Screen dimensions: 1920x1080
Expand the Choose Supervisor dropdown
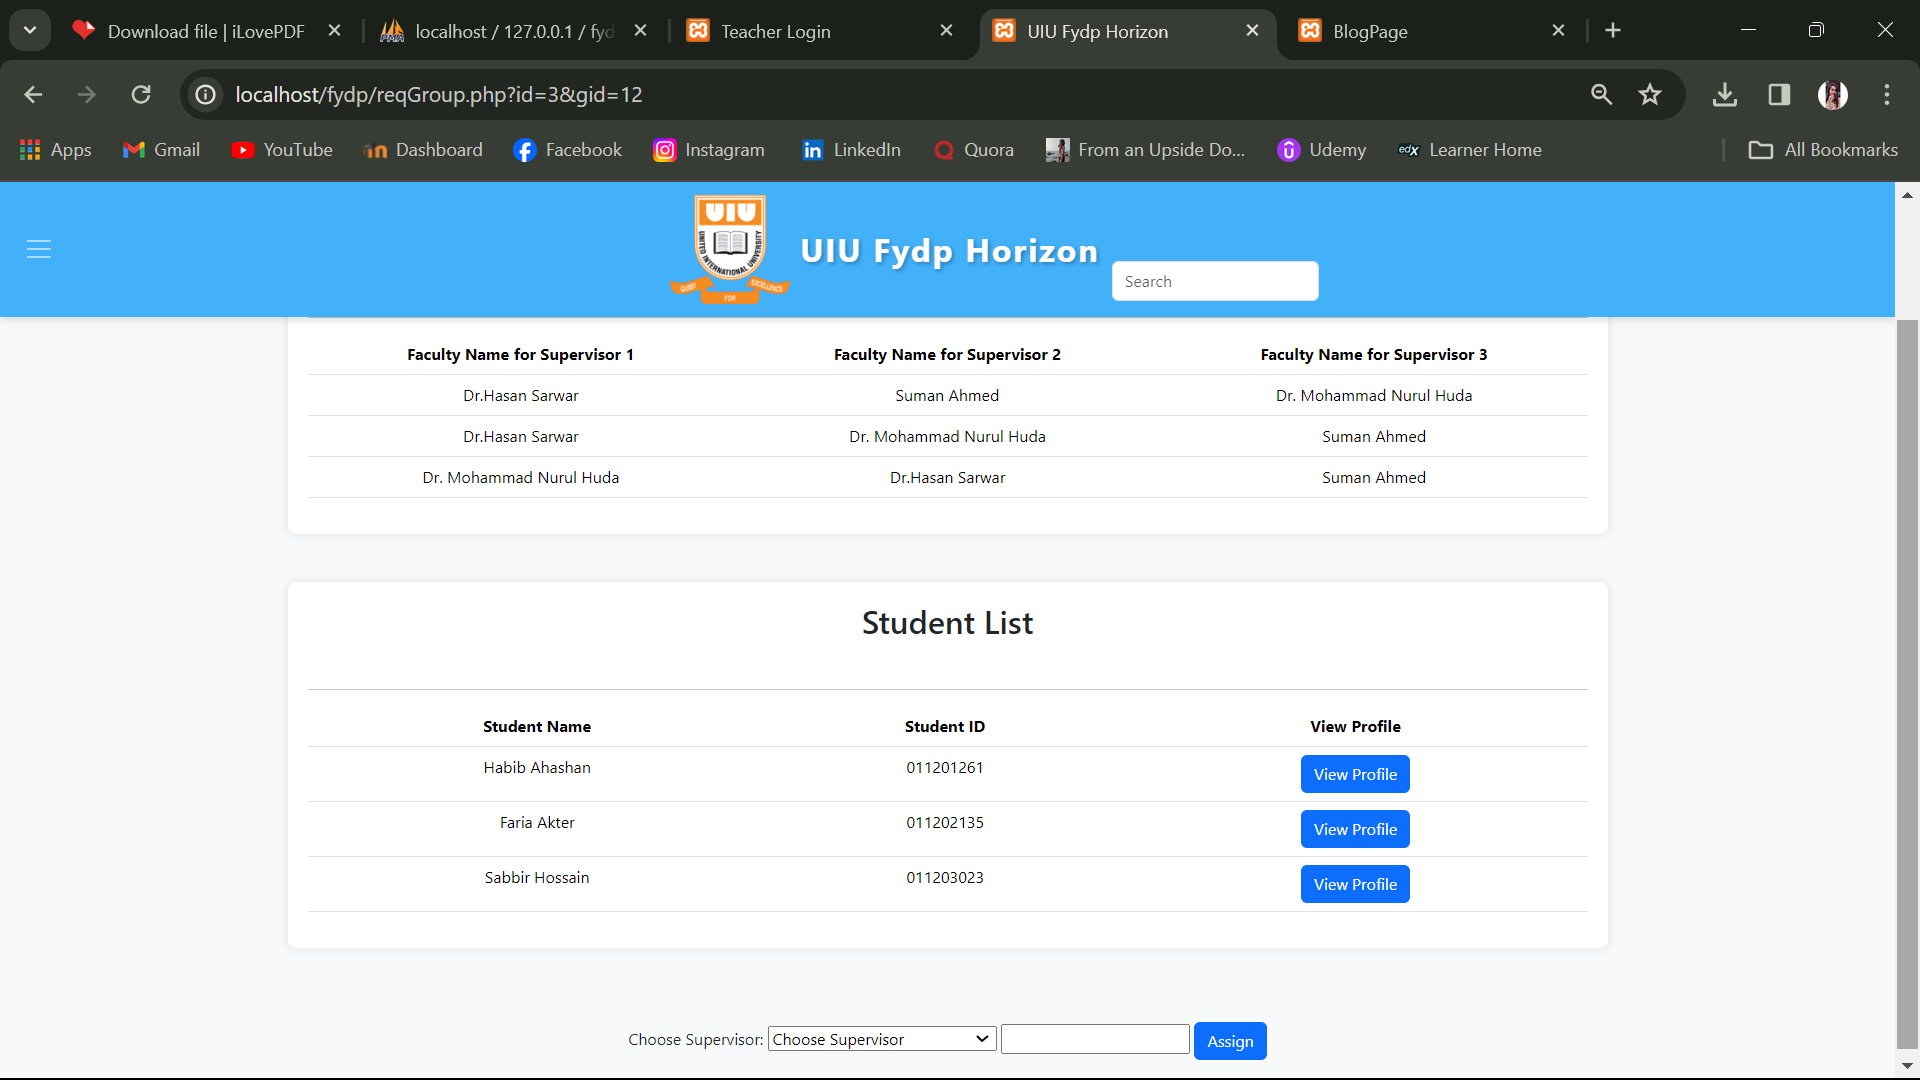tap(882, 1039)
